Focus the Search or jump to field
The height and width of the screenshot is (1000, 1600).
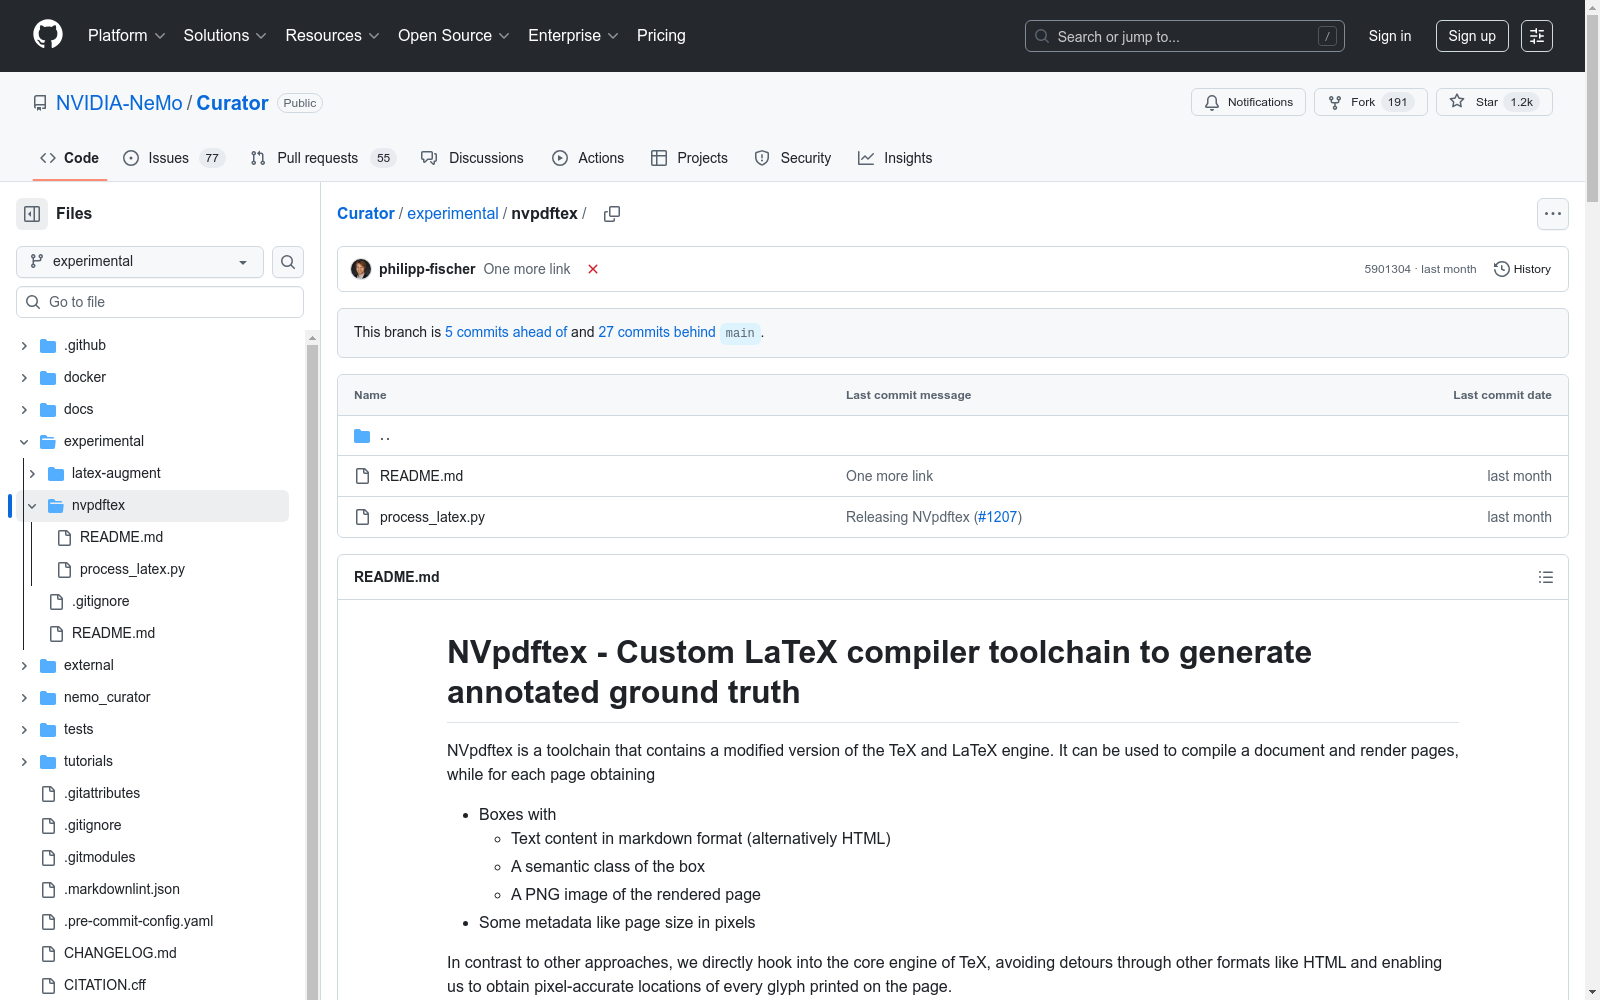tap(1185, 36)
